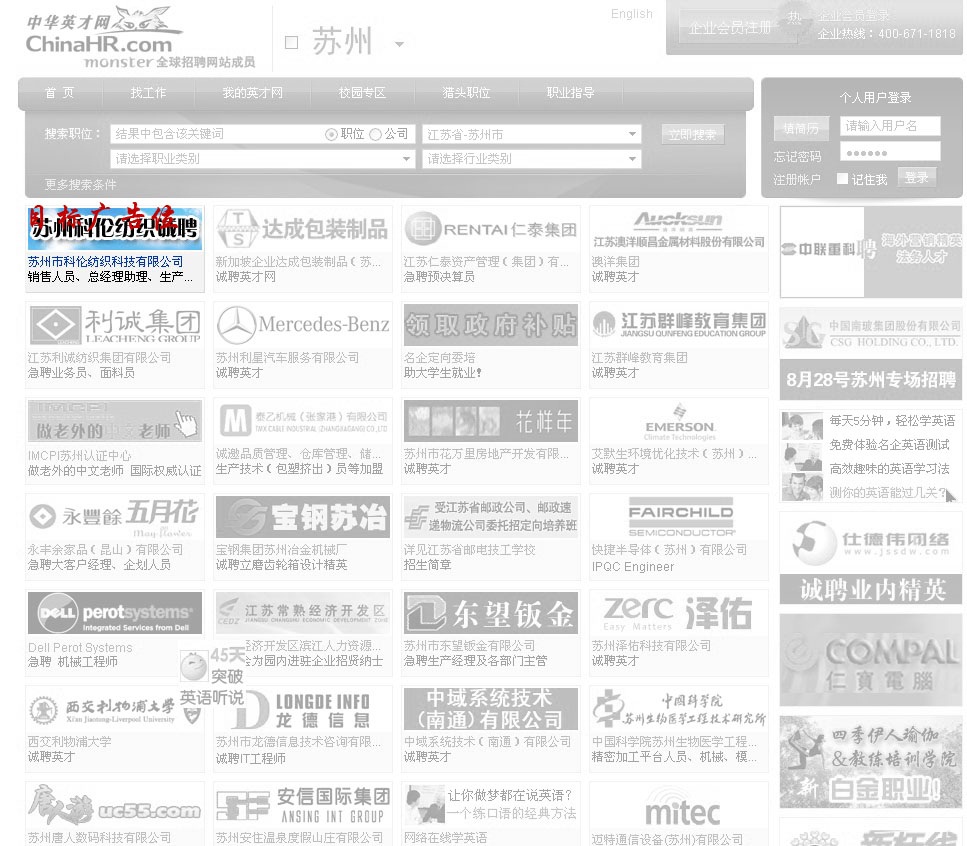This screenshot has width=967, height=846.
Task: Open the 中联重科 sidebar banner
Action: coord(871,252)
